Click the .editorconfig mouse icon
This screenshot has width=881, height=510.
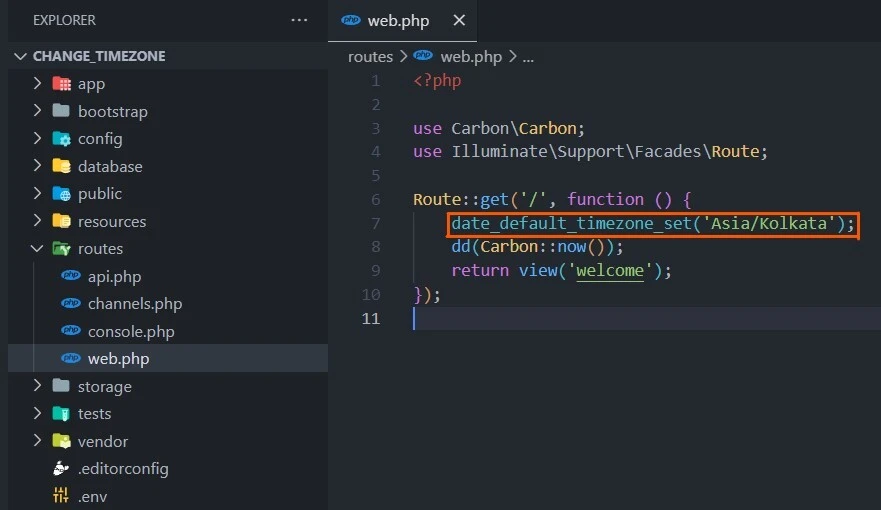[x=61, y=468]
